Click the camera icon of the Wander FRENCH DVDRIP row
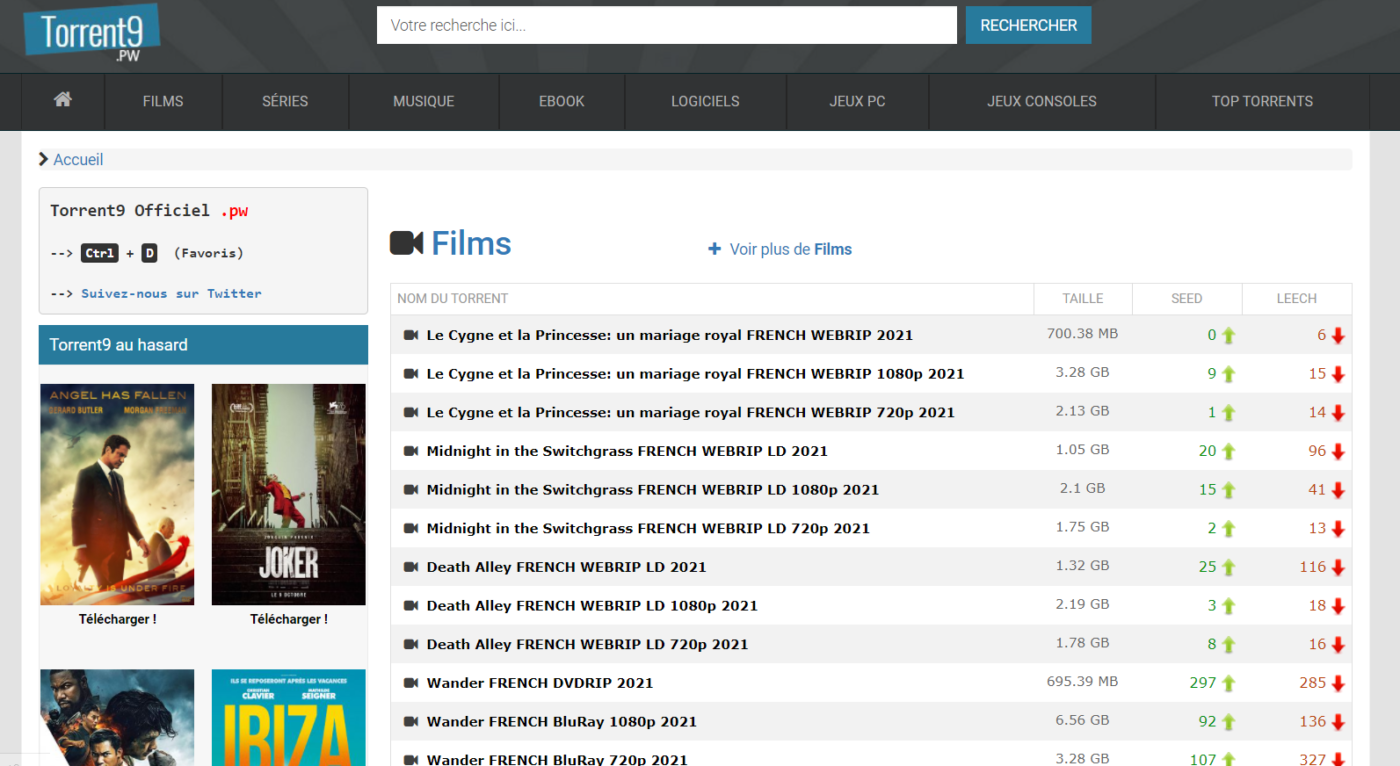This screenshot has width=1400, height=766. 410,683
